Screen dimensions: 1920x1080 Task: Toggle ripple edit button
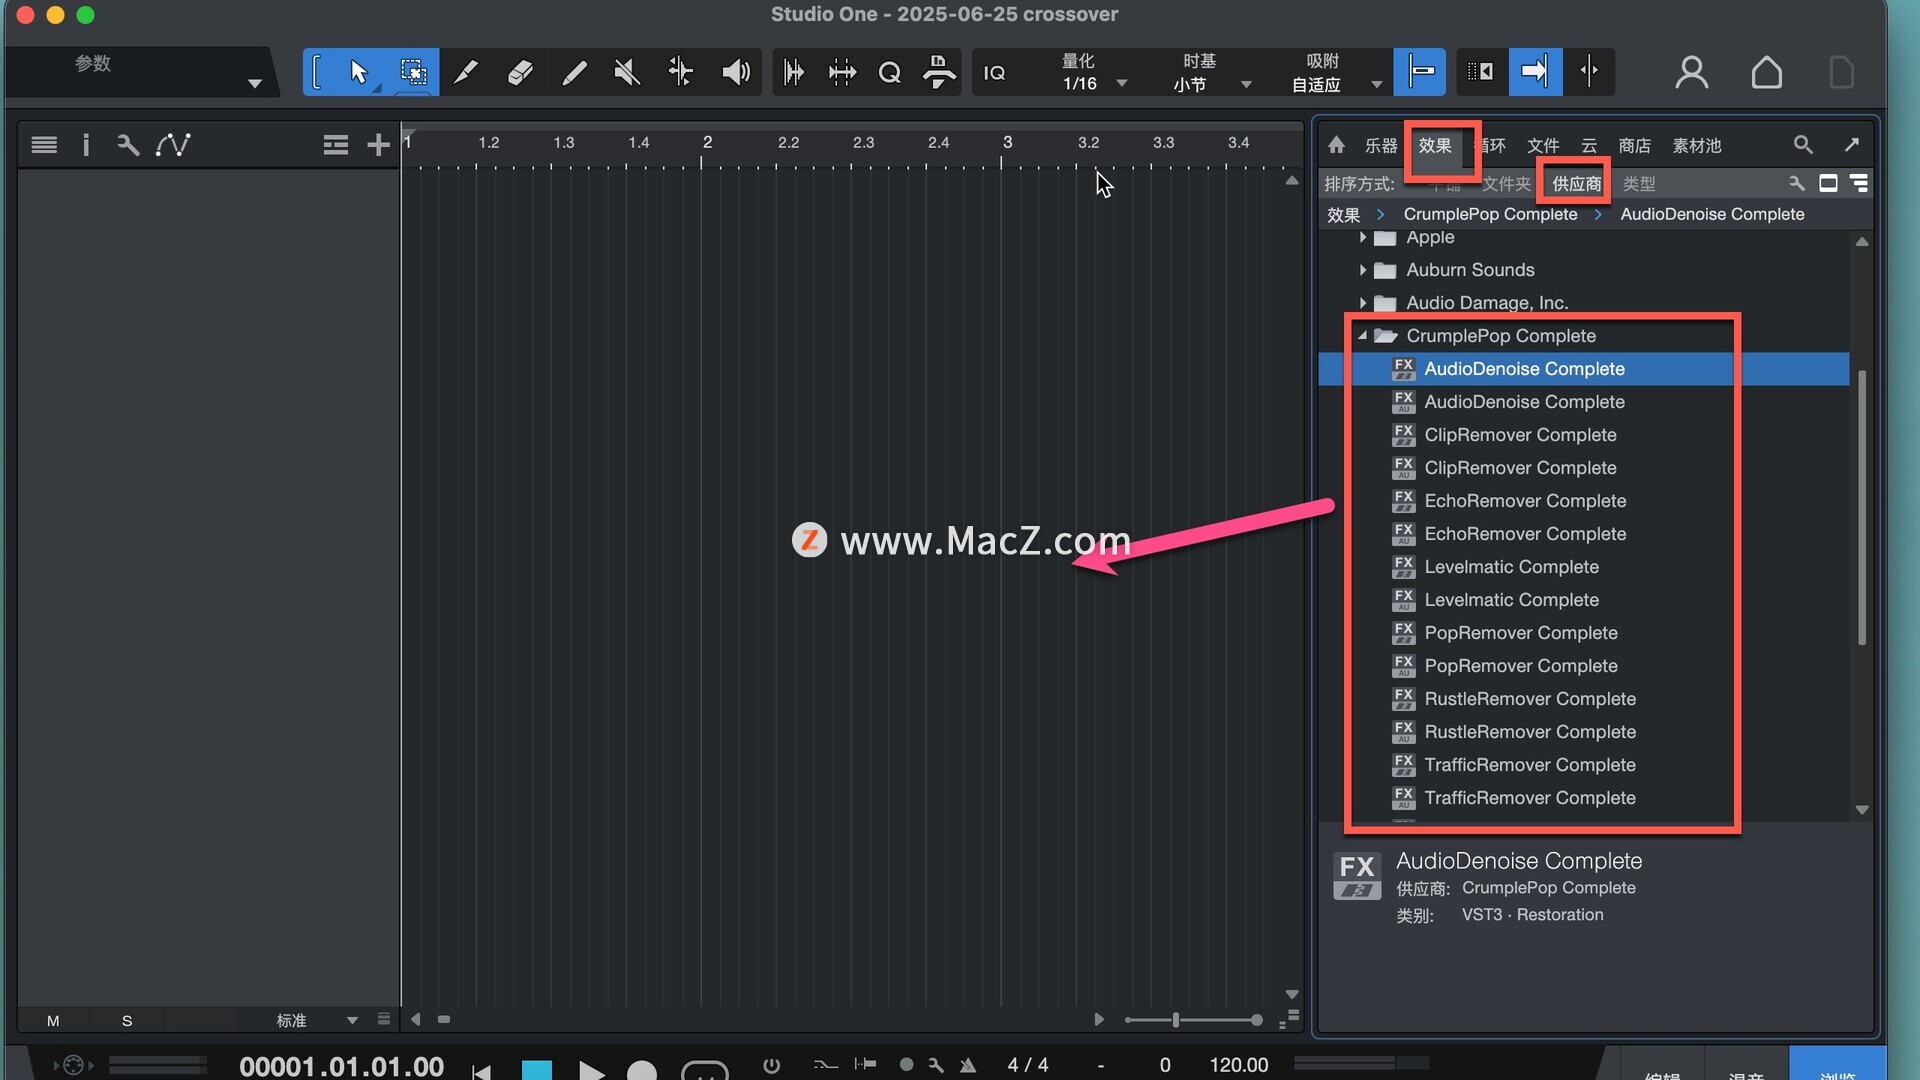pyautogui.click(x=1480, y=72)
